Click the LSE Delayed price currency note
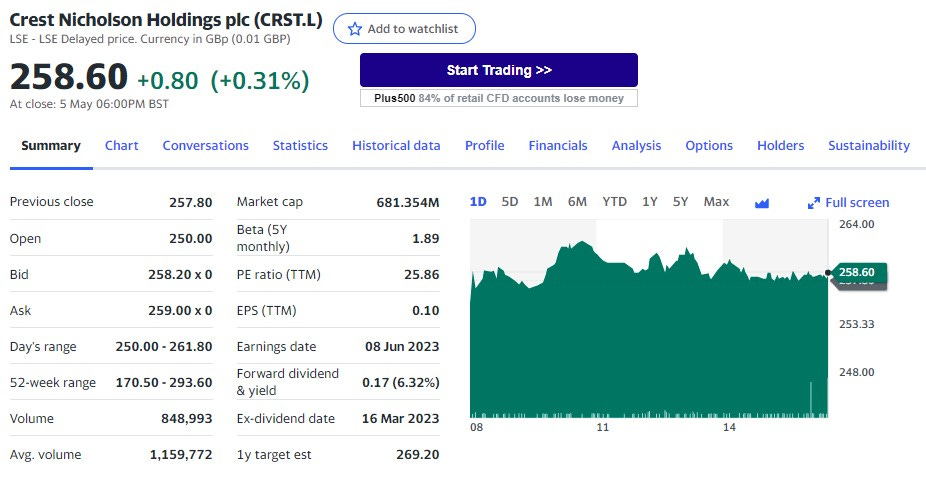Viewport: 926px width, 490px height. click(x=150, y=40)
